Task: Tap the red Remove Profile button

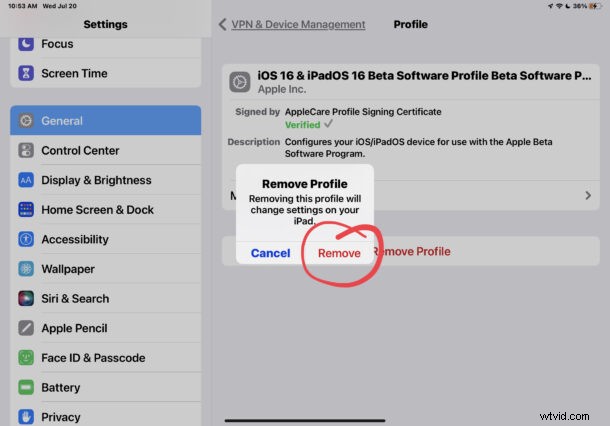Action: pyautogui.click(x=411, y=251)
